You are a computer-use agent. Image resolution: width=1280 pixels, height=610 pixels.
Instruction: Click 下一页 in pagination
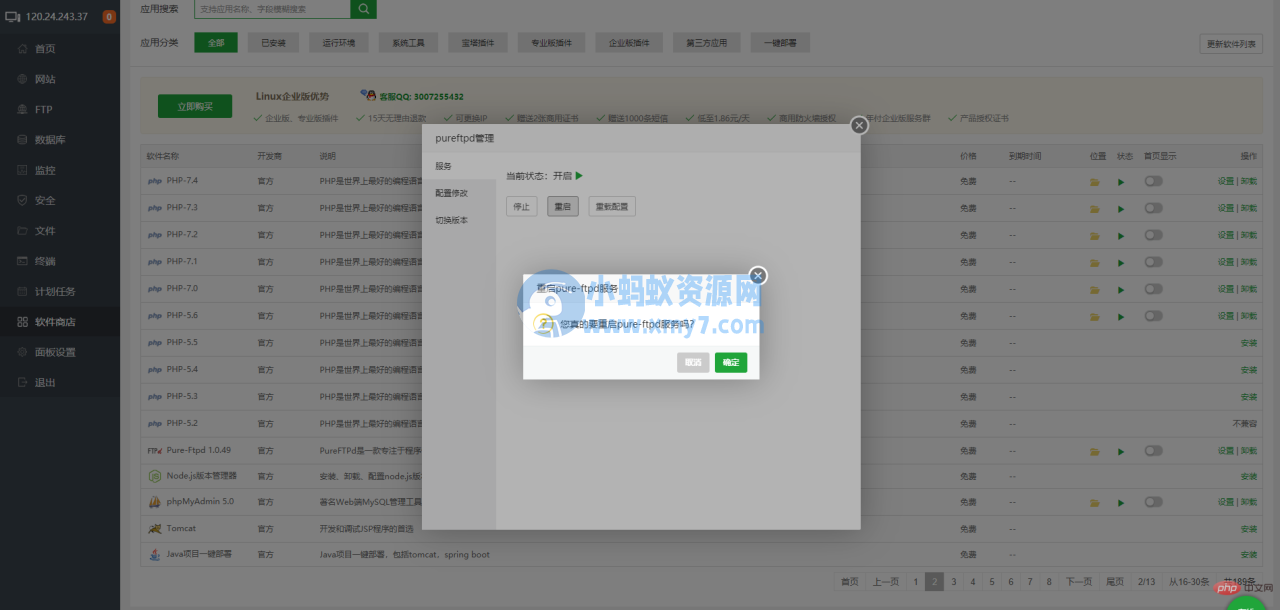click(x=1079, y=581)
